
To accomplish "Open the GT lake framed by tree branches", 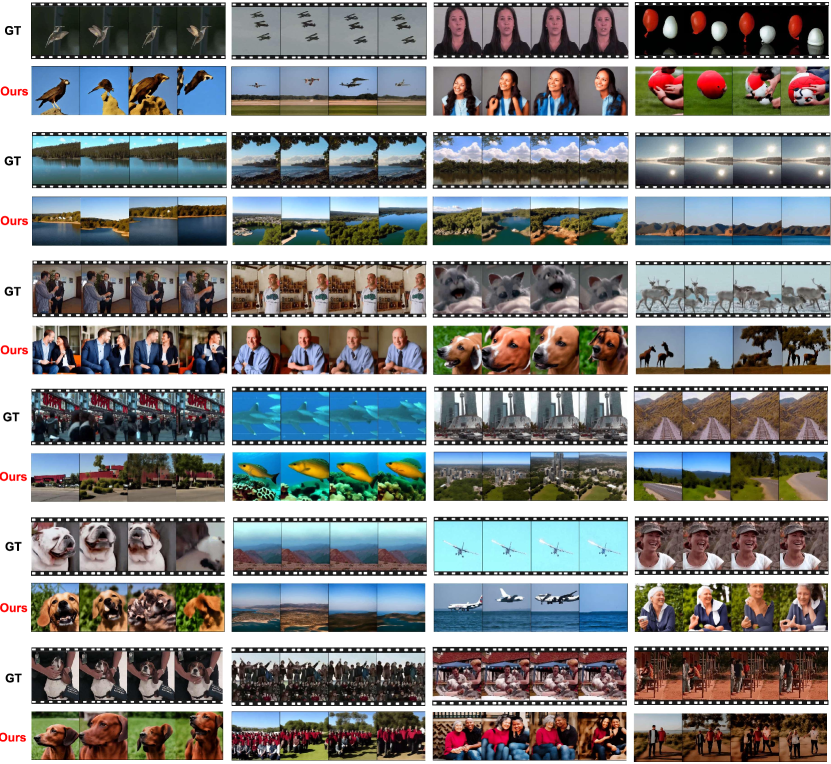I will click(x=329, y=161).
